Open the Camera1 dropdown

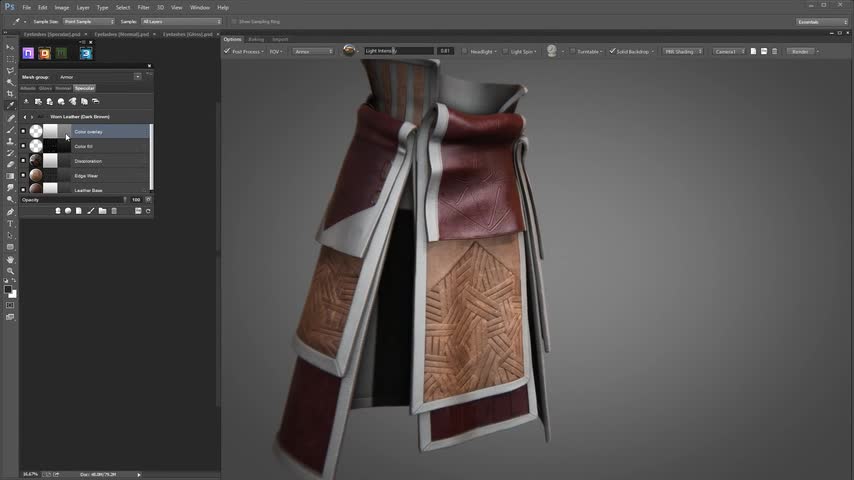pos(729,51)
